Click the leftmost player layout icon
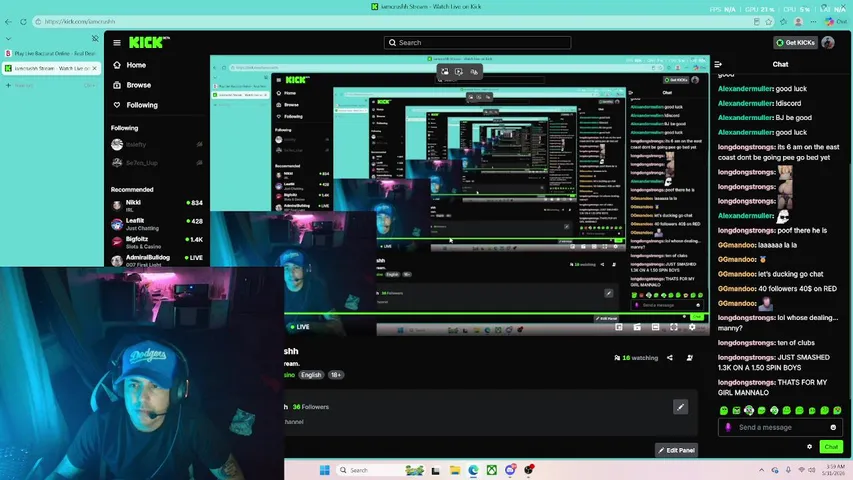This screenshot has height=480, width=853. (619, 327)
